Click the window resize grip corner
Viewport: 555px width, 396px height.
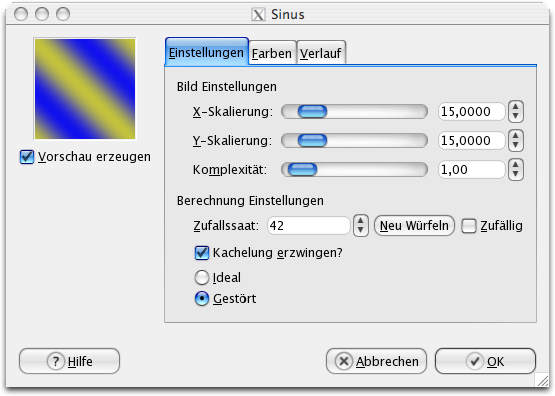(542, 380)
